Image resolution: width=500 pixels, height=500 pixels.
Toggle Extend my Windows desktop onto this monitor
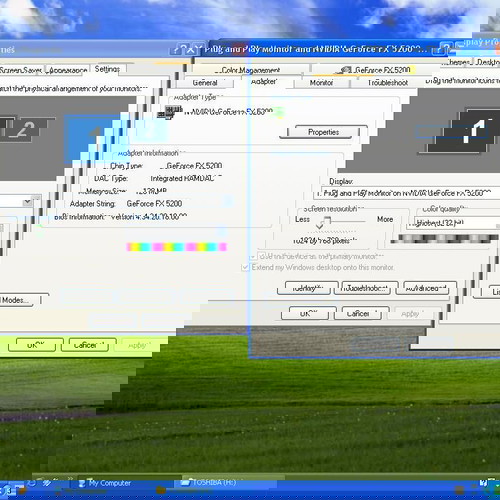246,267
